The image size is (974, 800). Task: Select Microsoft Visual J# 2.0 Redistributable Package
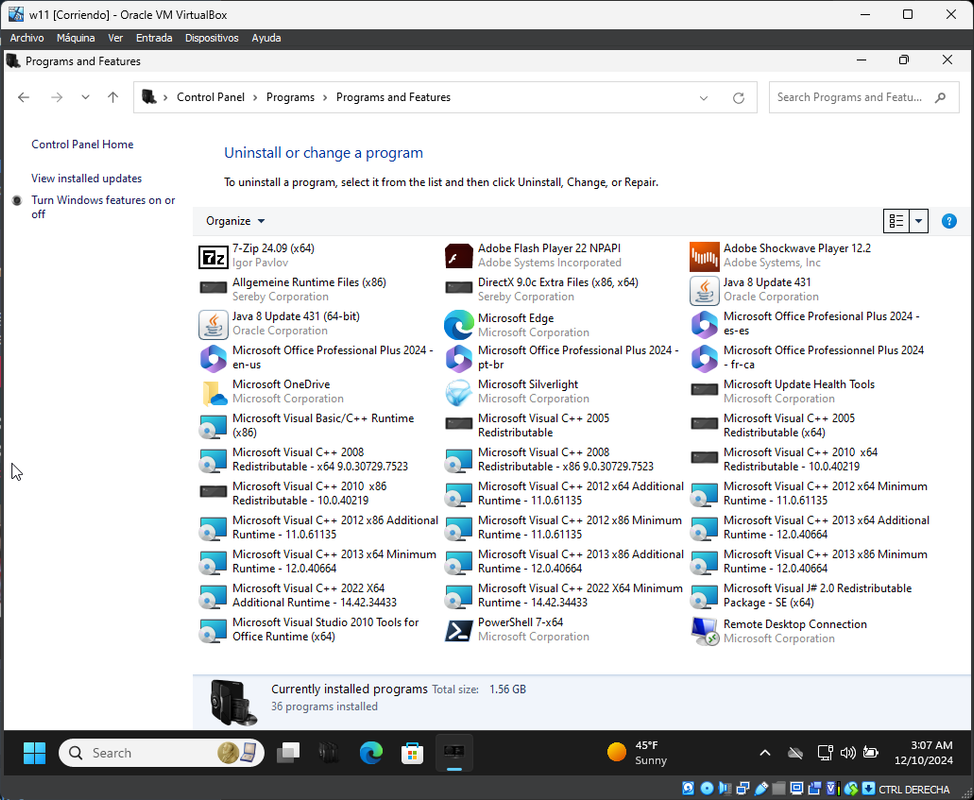pos(811,596)
